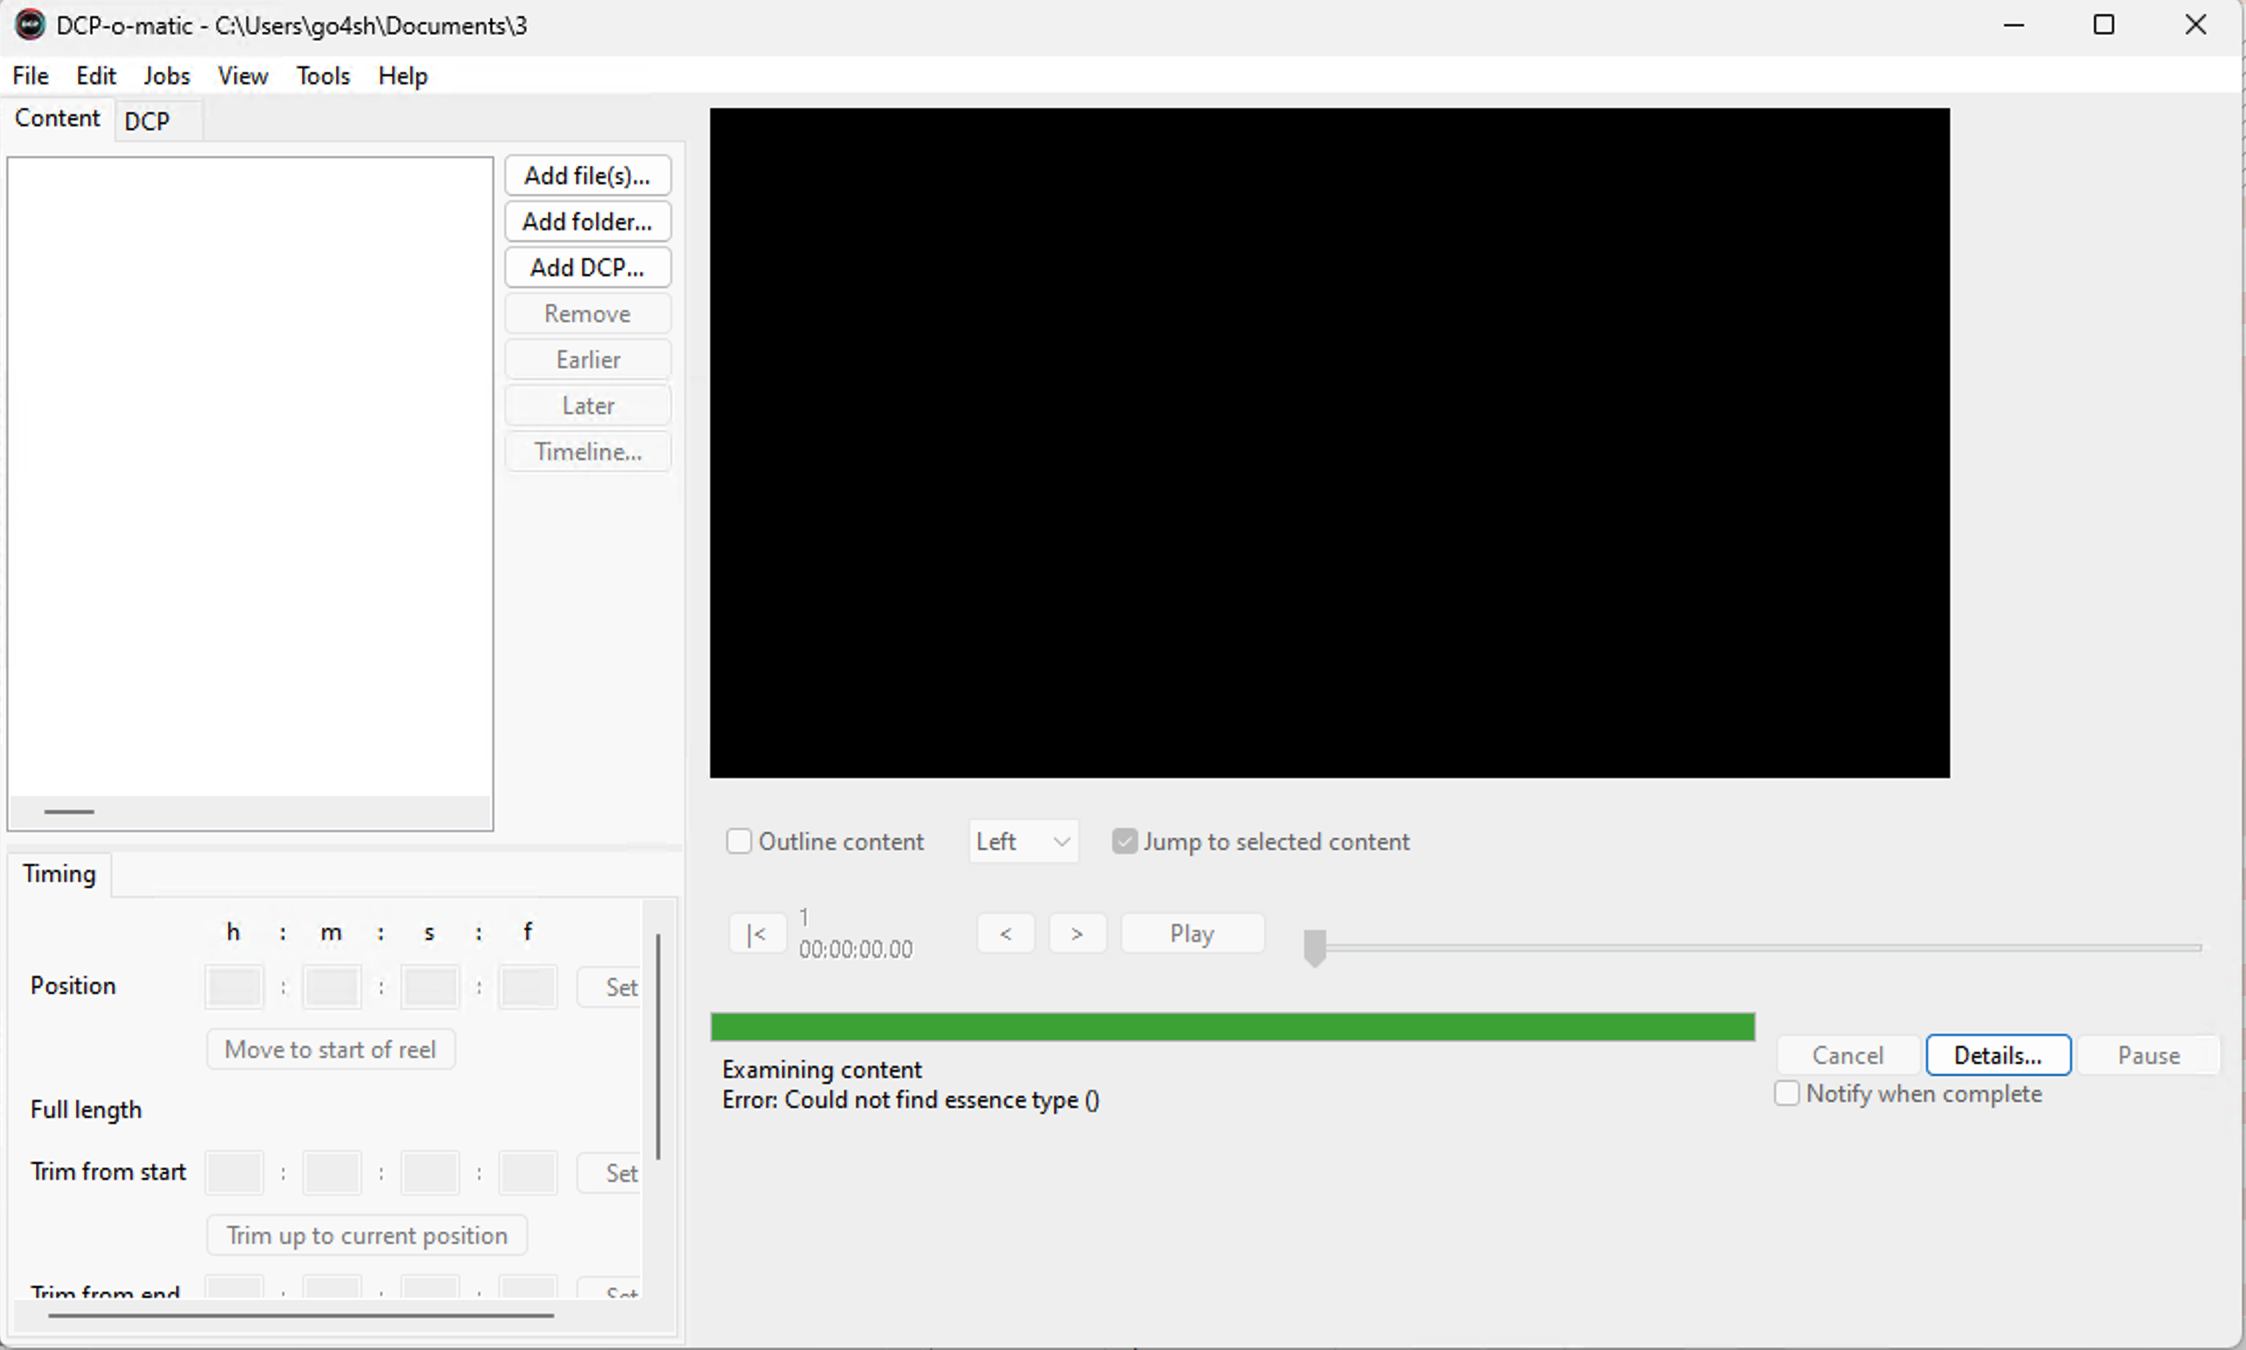Step forward one frame with > button
Viewport: 2246px width, 1350px height.
[x=1077, y=934]
